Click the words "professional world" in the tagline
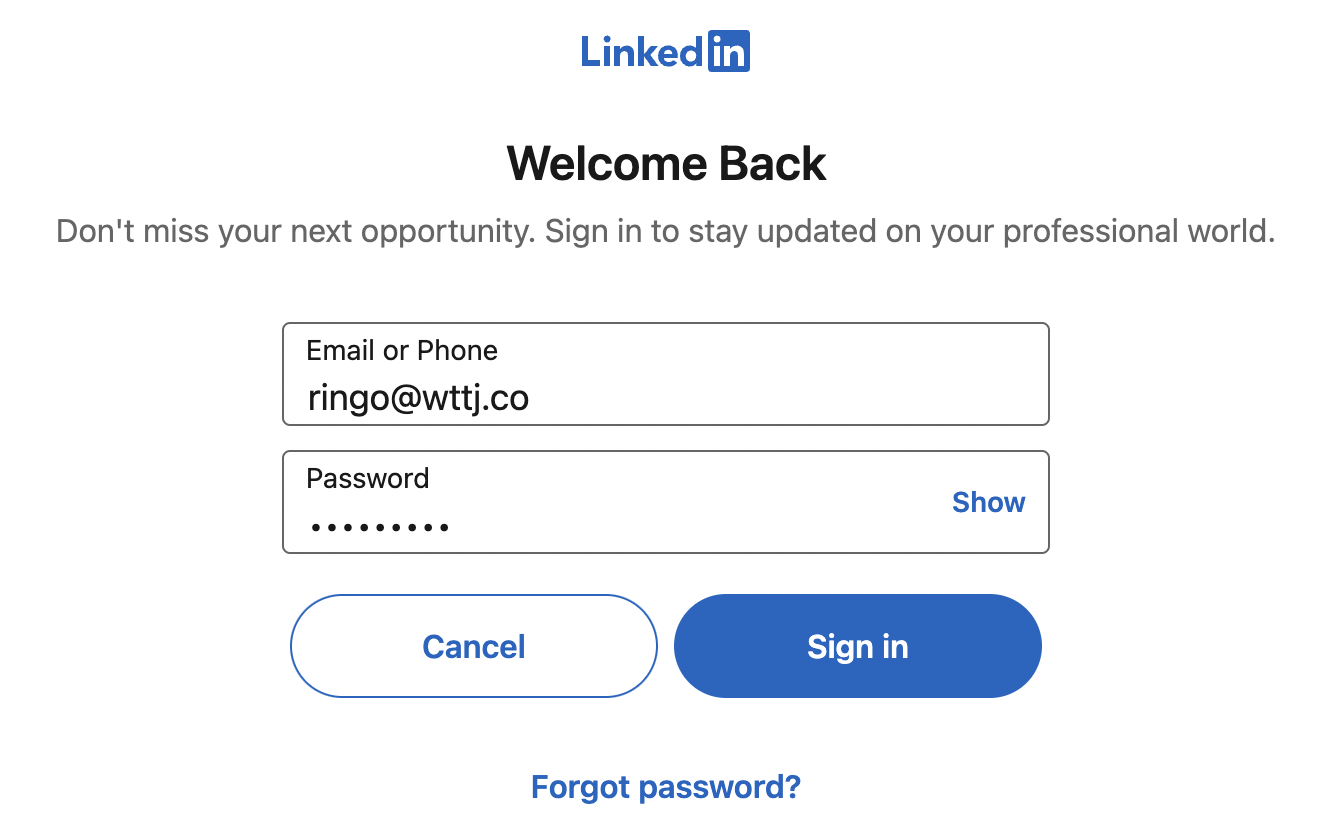 (1138, 231)
